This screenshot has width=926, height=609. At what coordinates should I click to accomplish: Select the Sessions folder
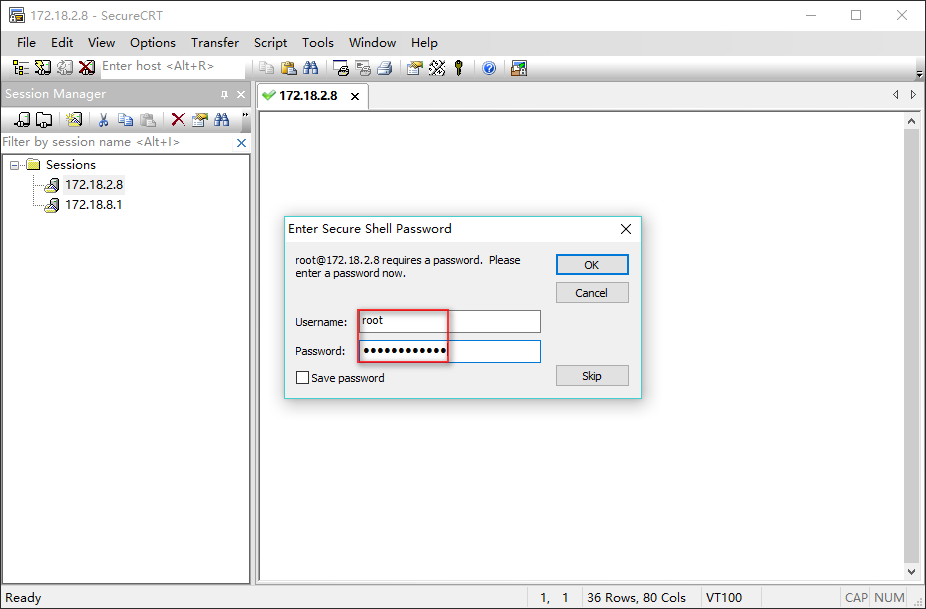70,165
